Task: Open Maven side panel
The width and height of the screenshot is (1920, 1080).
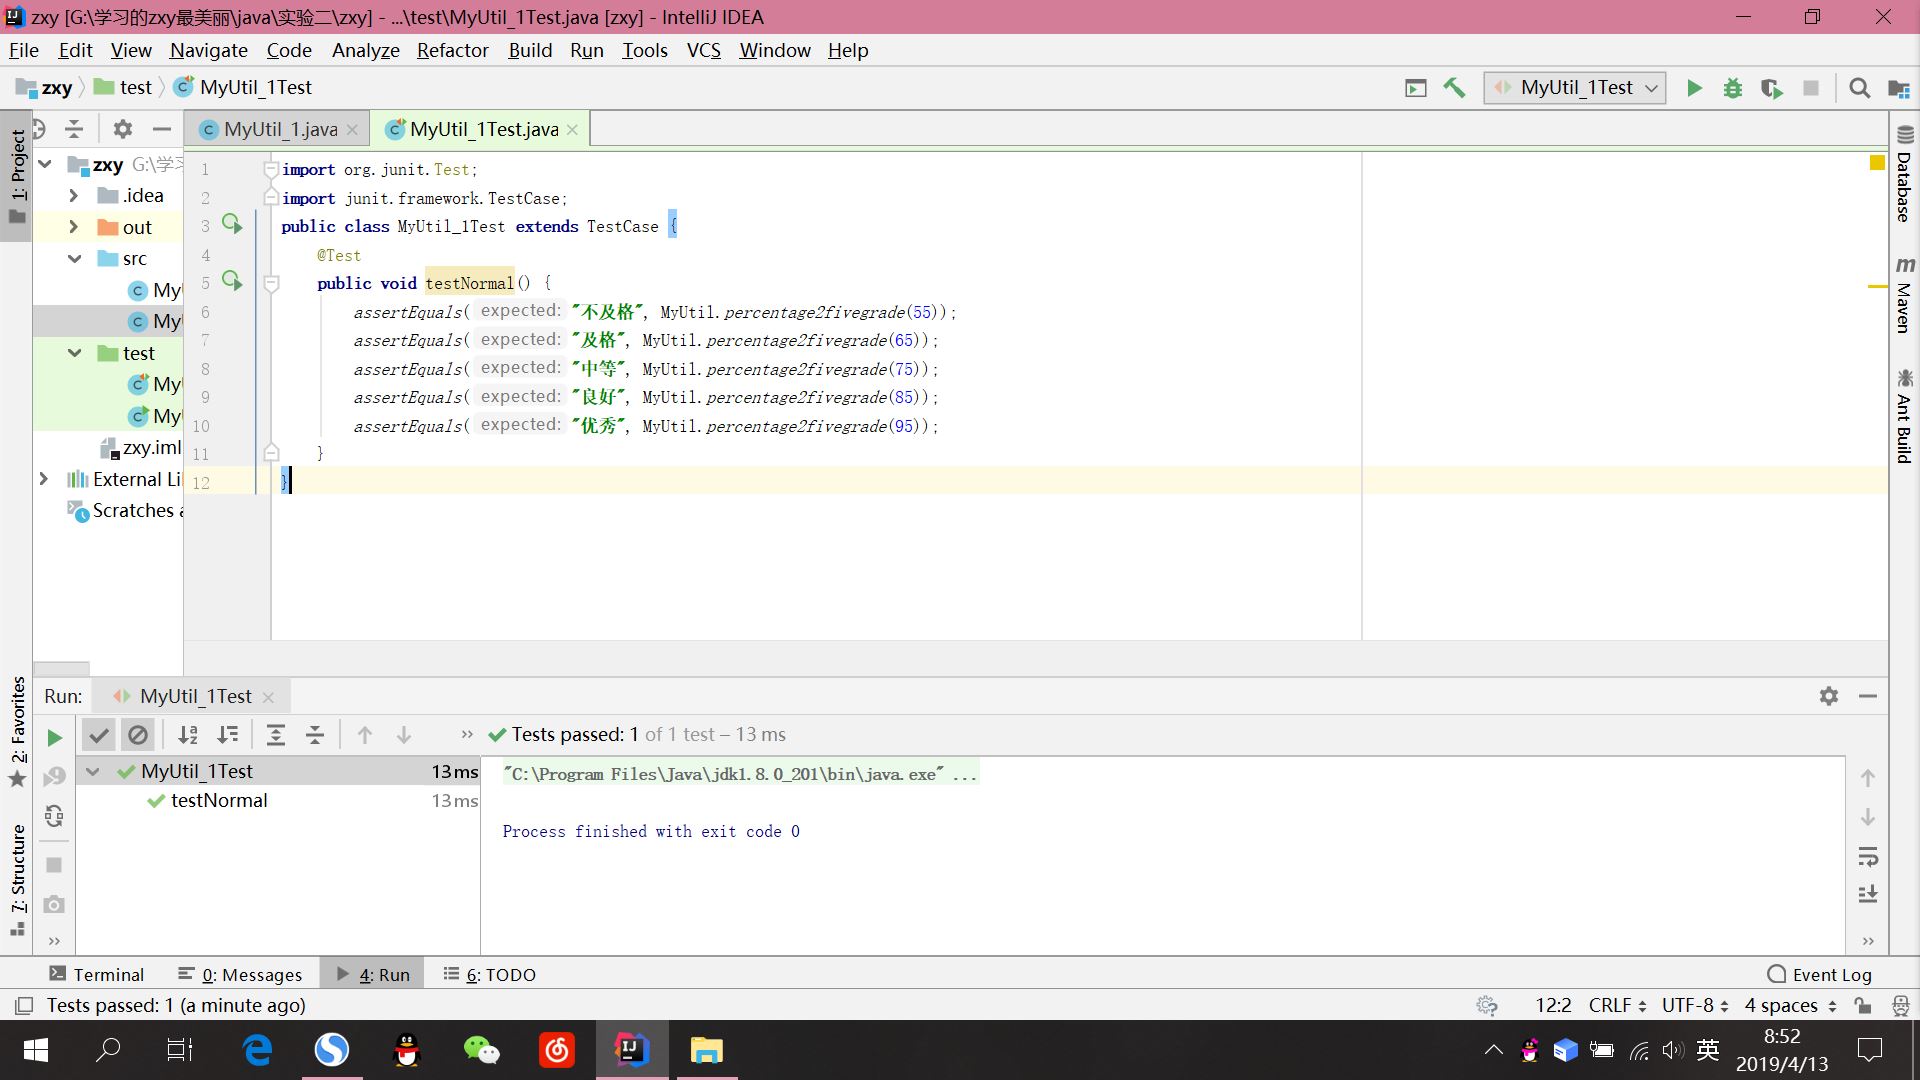Action: (1904, 294)
